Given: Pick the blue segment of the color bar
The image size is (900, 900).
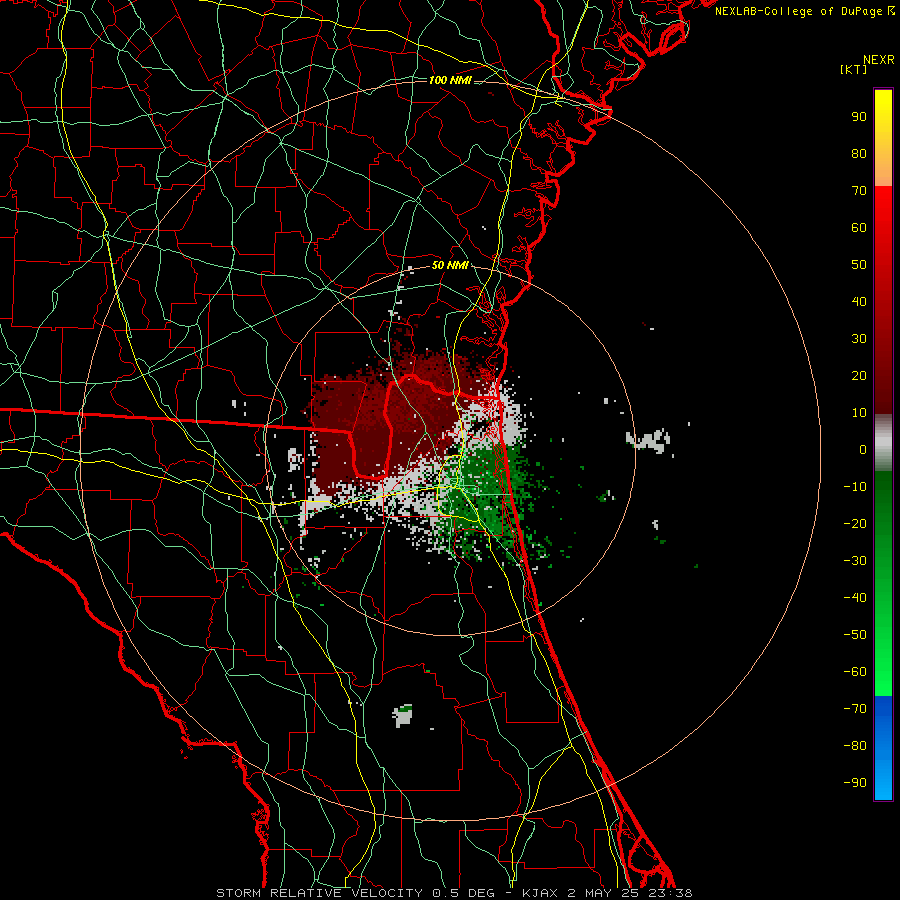Looking at the screenshot, I should coord(883,748).
